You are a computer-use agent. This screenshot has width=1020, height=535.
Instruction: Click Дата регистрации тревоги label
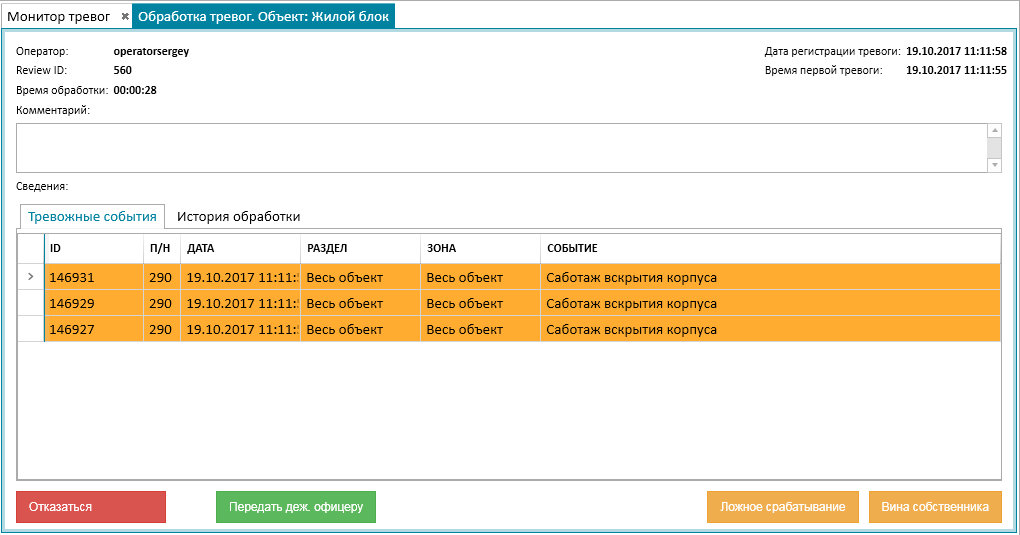833,51
